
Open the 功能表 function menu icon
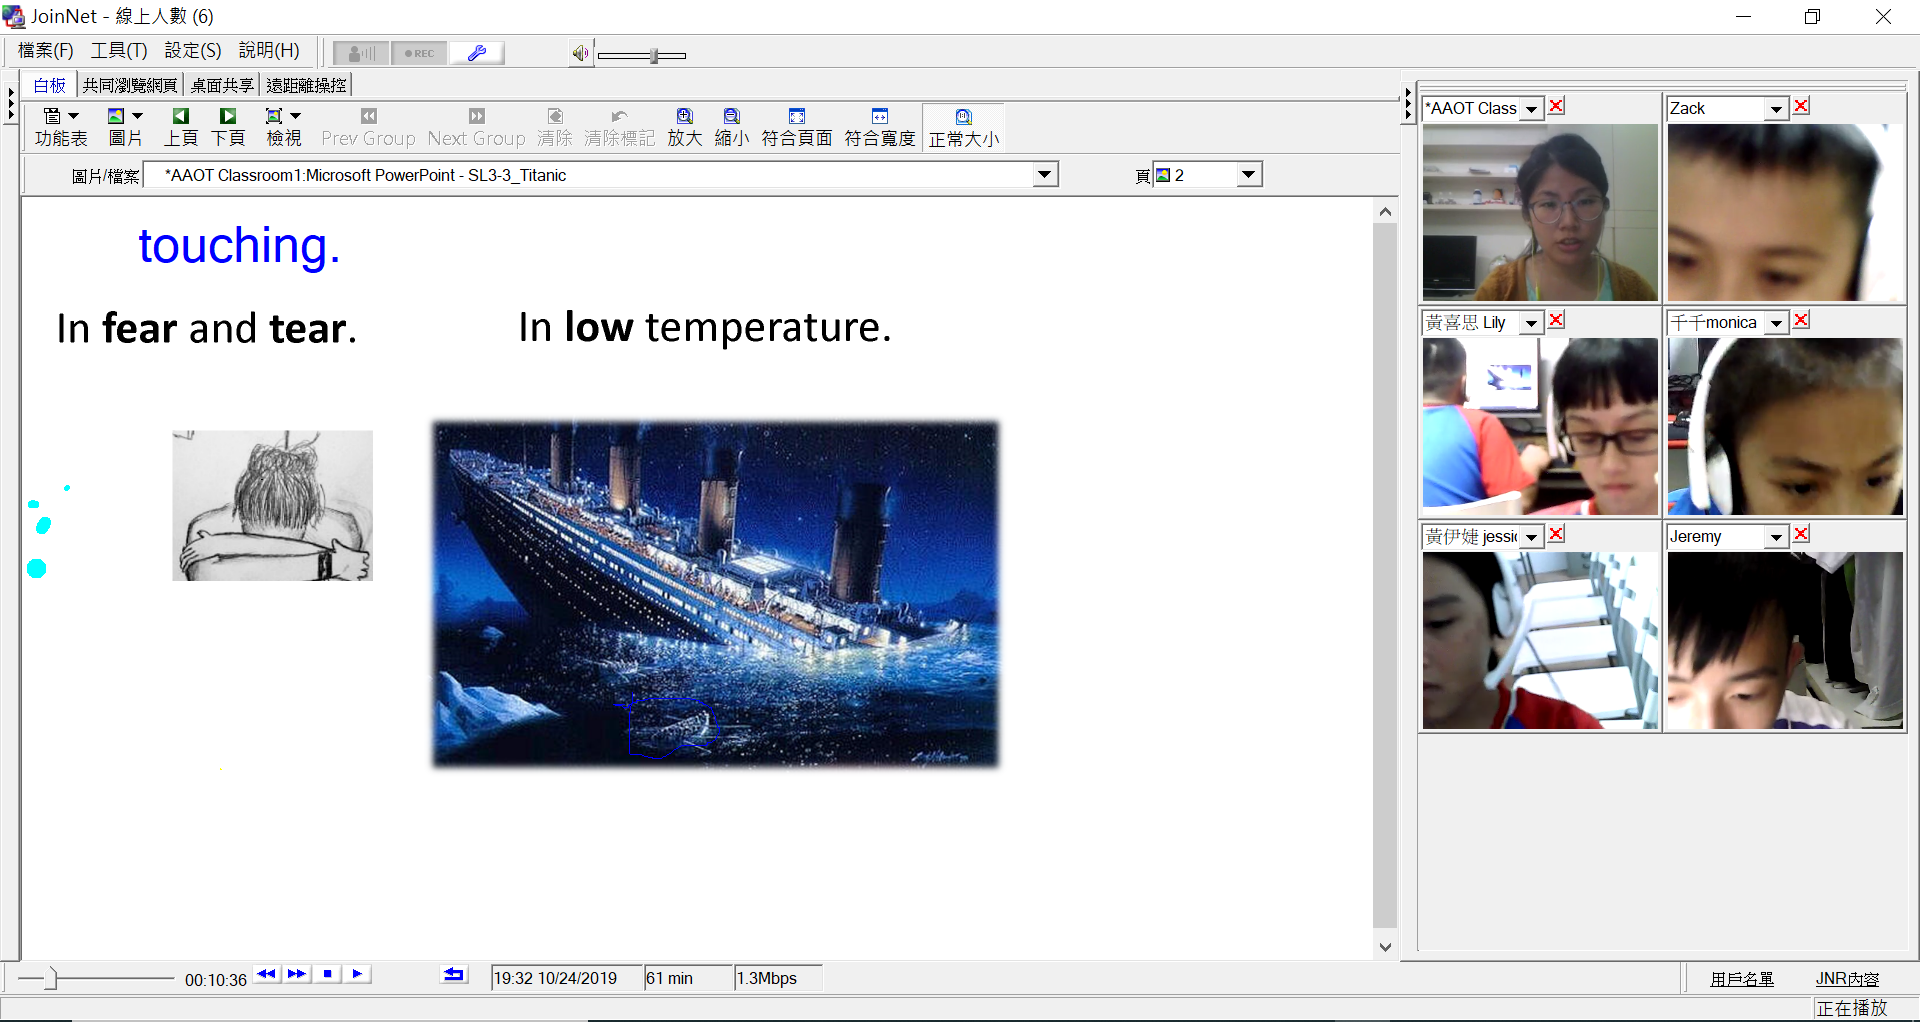pyautogui.click(x=53, y=116)
